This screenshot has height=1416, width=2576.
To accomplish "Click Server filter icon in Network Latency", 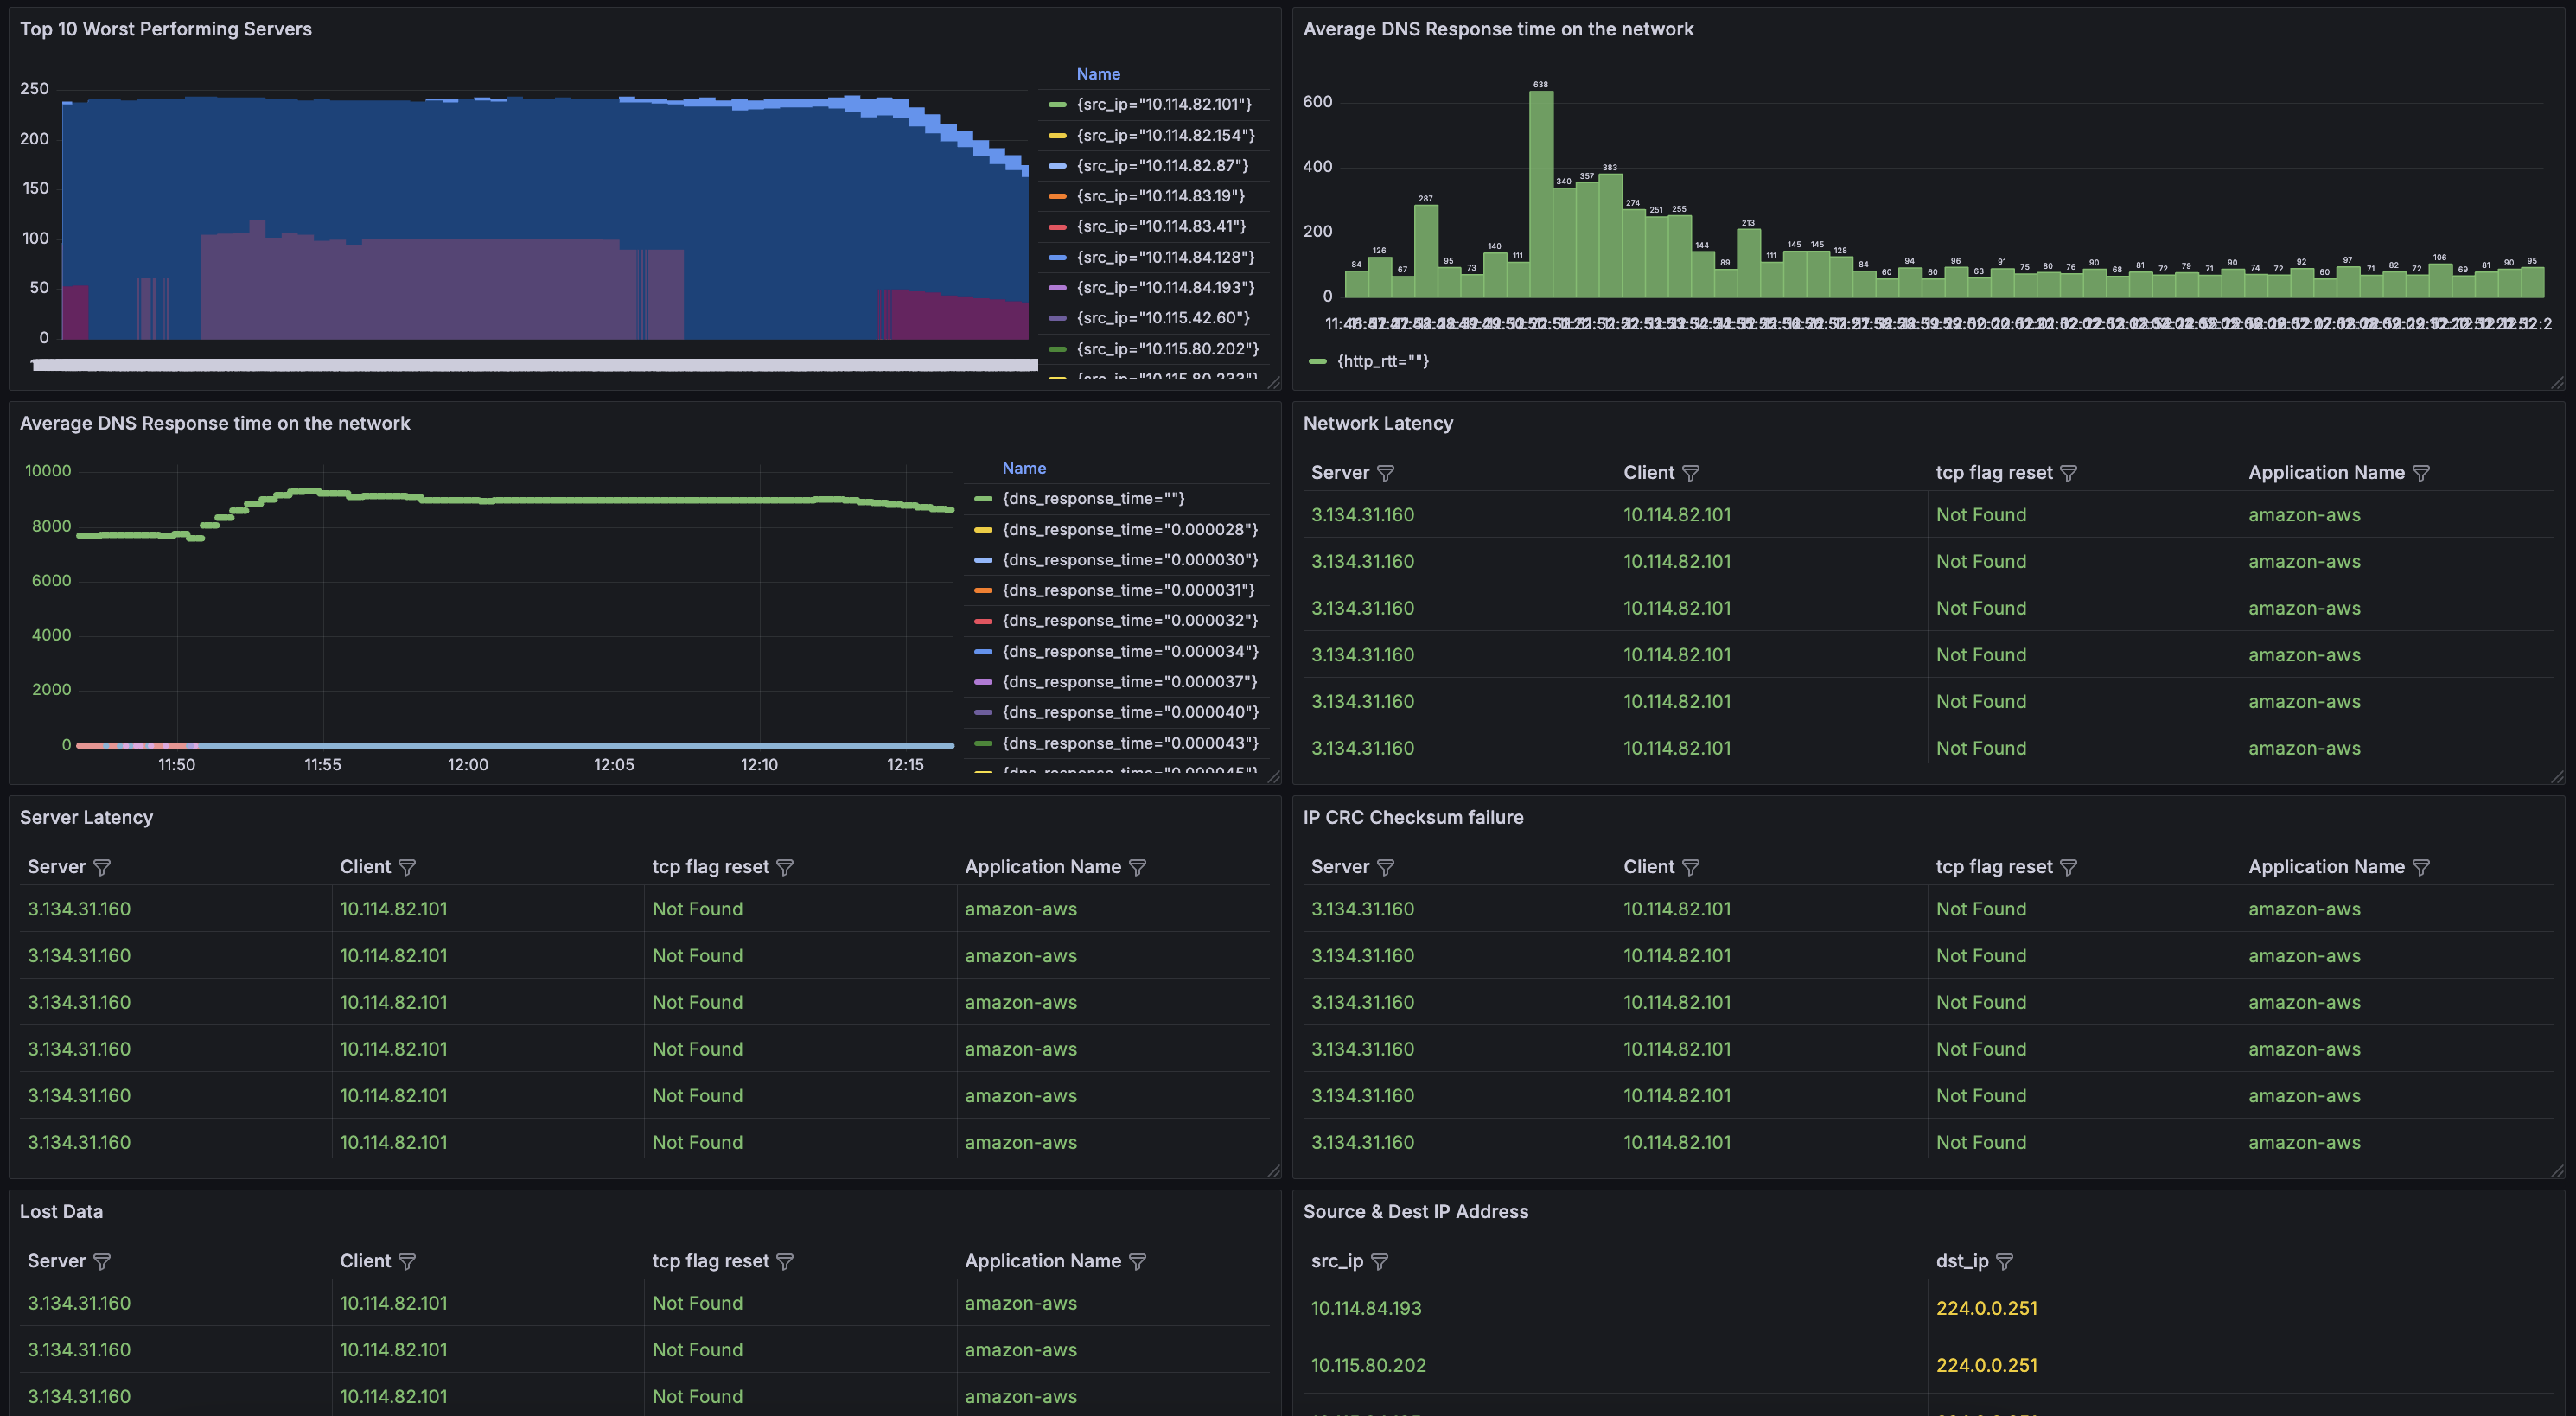I will point(1385,473).
